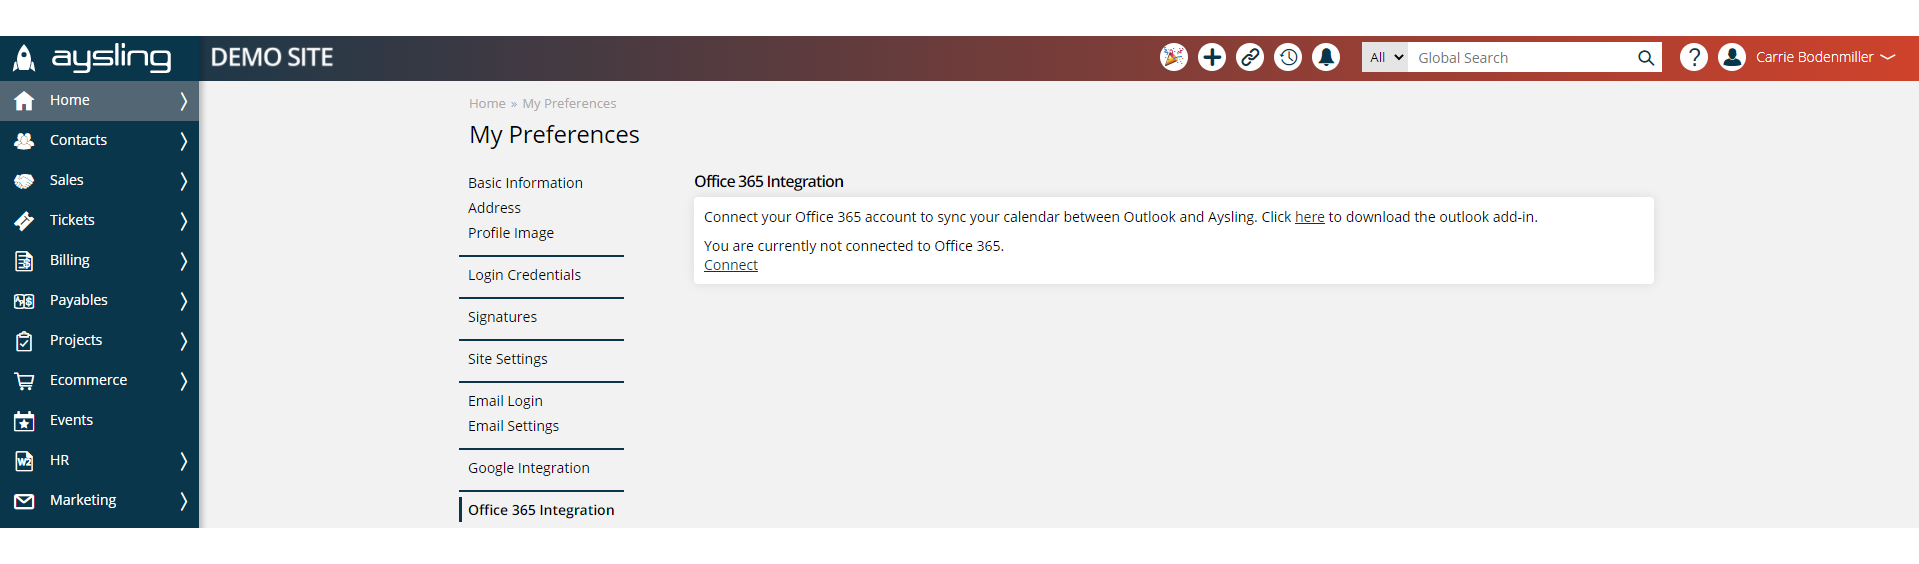Open the recent history clock icon

click(1288, 57)
